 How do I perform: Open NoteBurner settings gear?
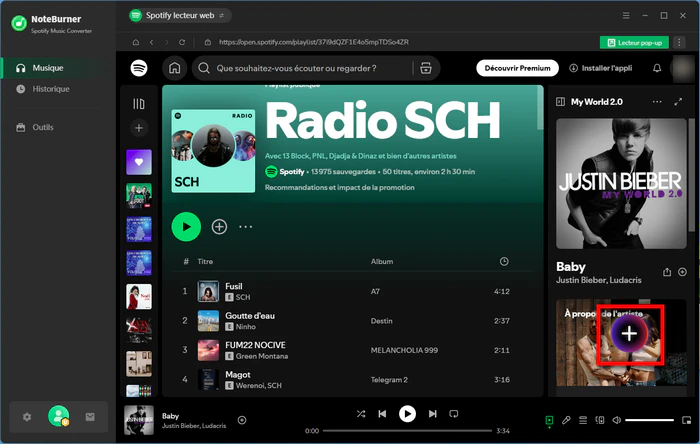pyautogui.click(x=27, y=417)
